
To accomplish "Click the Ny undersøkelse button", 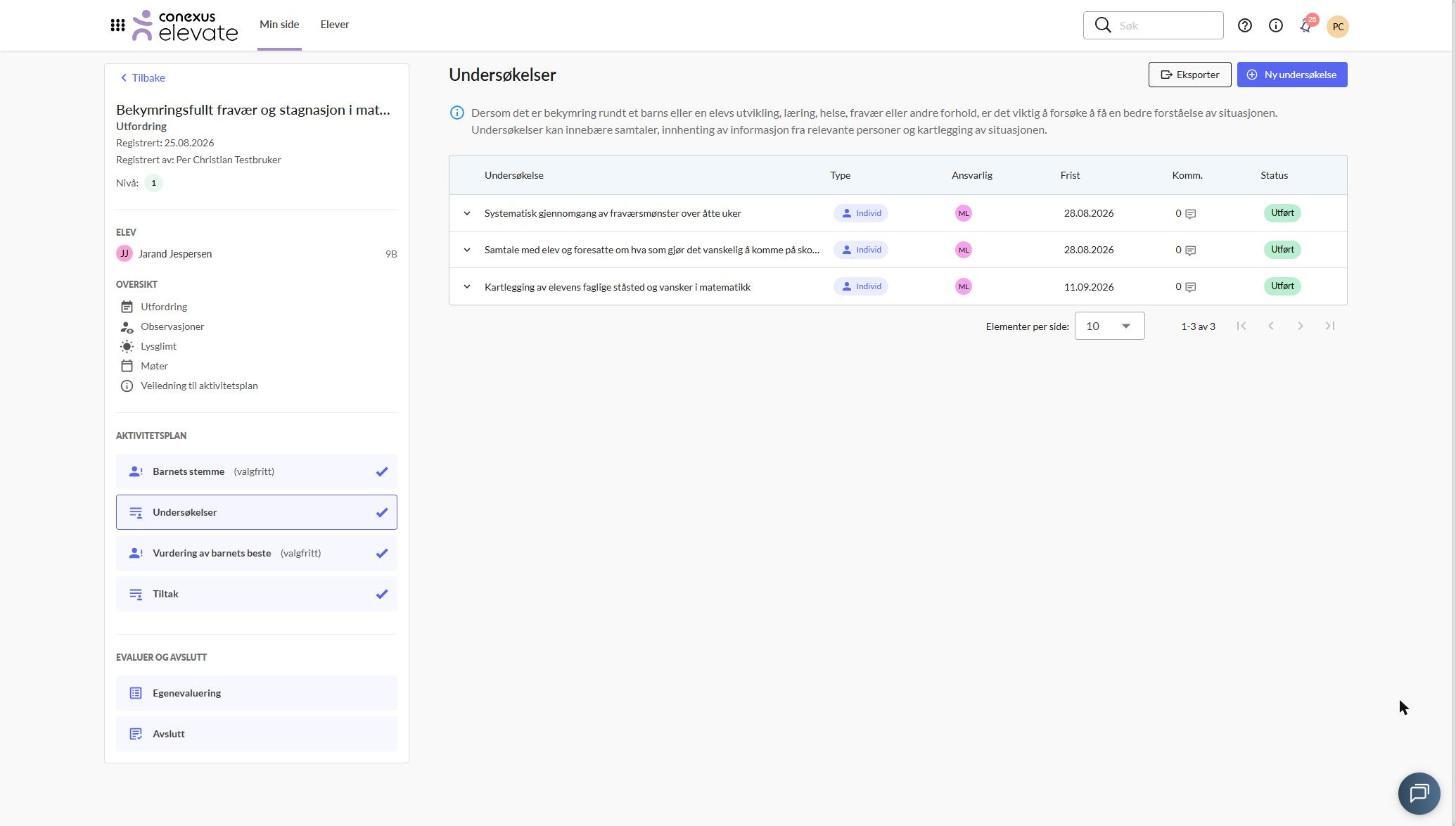I will 1292,75.
